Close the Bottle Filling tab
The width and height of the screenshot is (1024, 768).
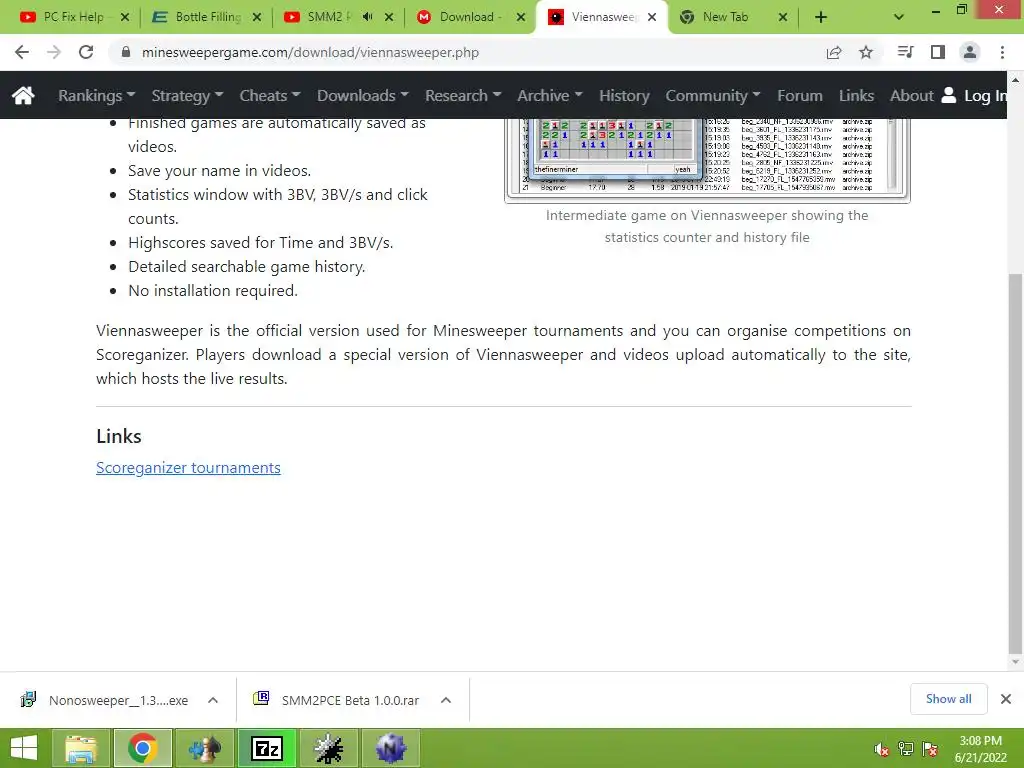(257, 18)
